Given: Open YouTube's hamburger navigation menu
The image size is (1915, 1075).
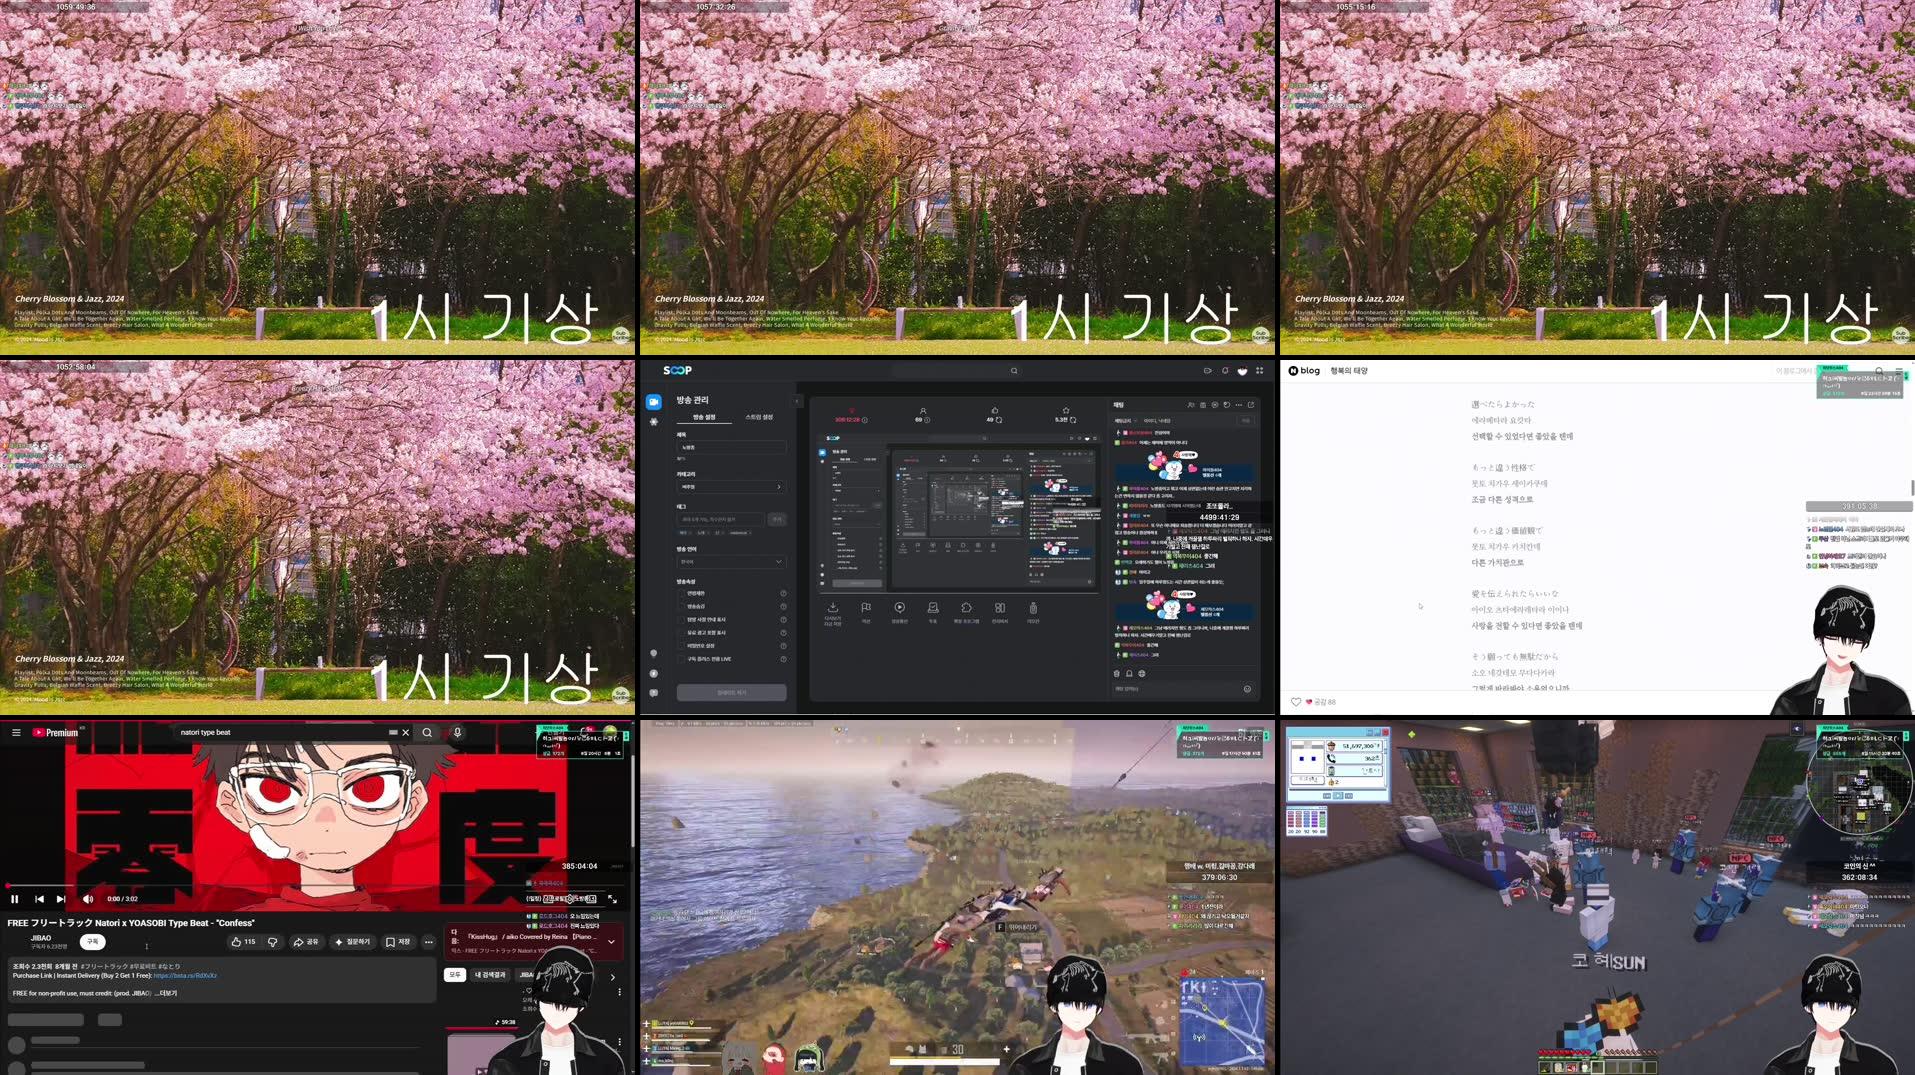Looking at the screenshot, I should coord(16,733).
